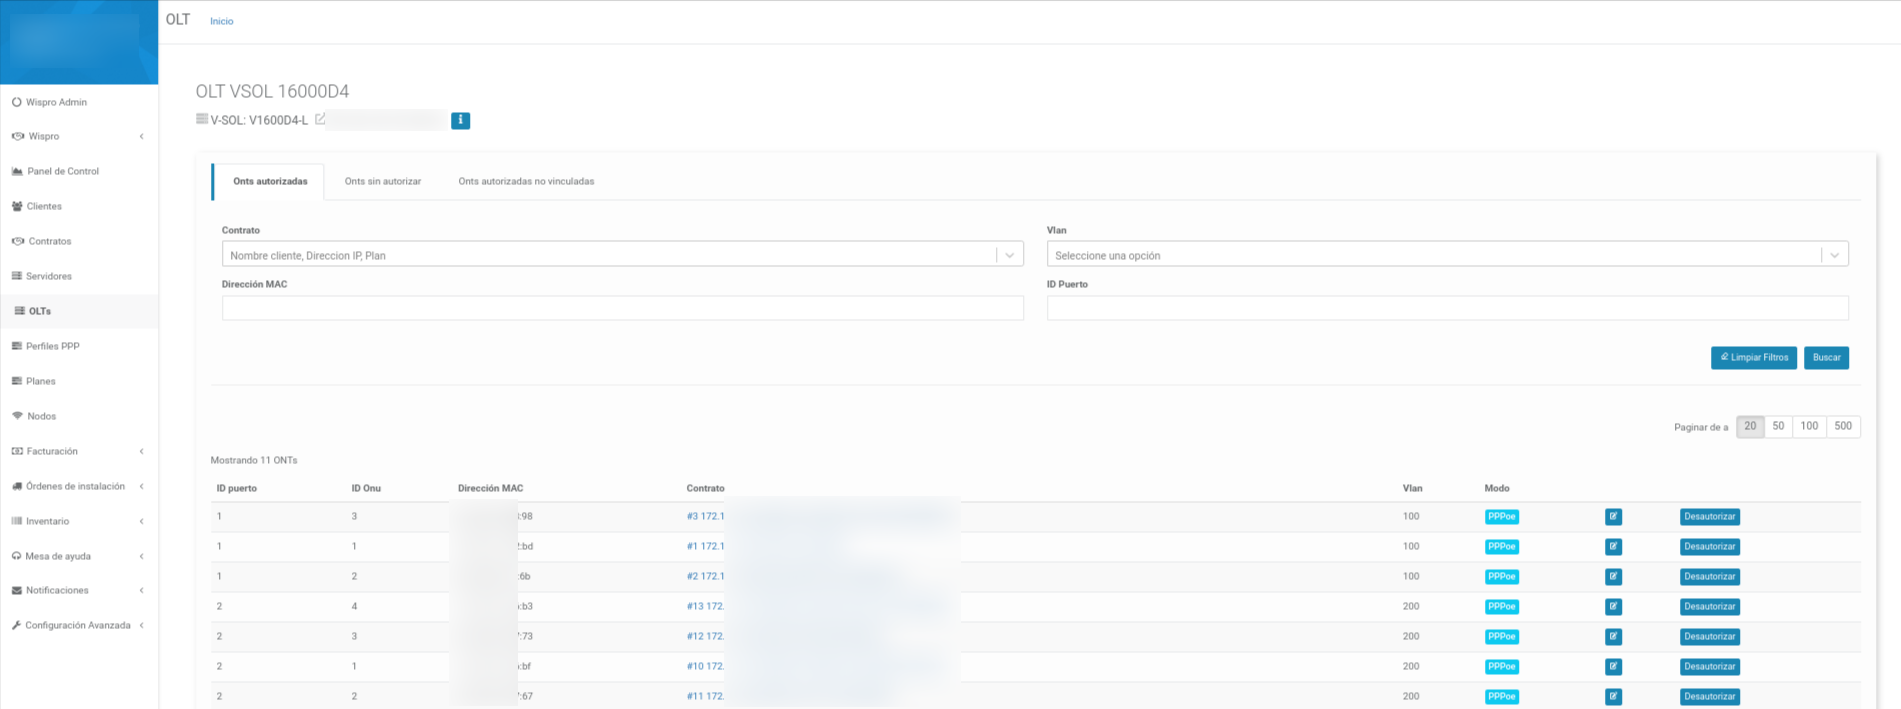1901x709 pixels.
Task: Switch to Onts autorizadas tab
Action: click(x=270, y=181)
